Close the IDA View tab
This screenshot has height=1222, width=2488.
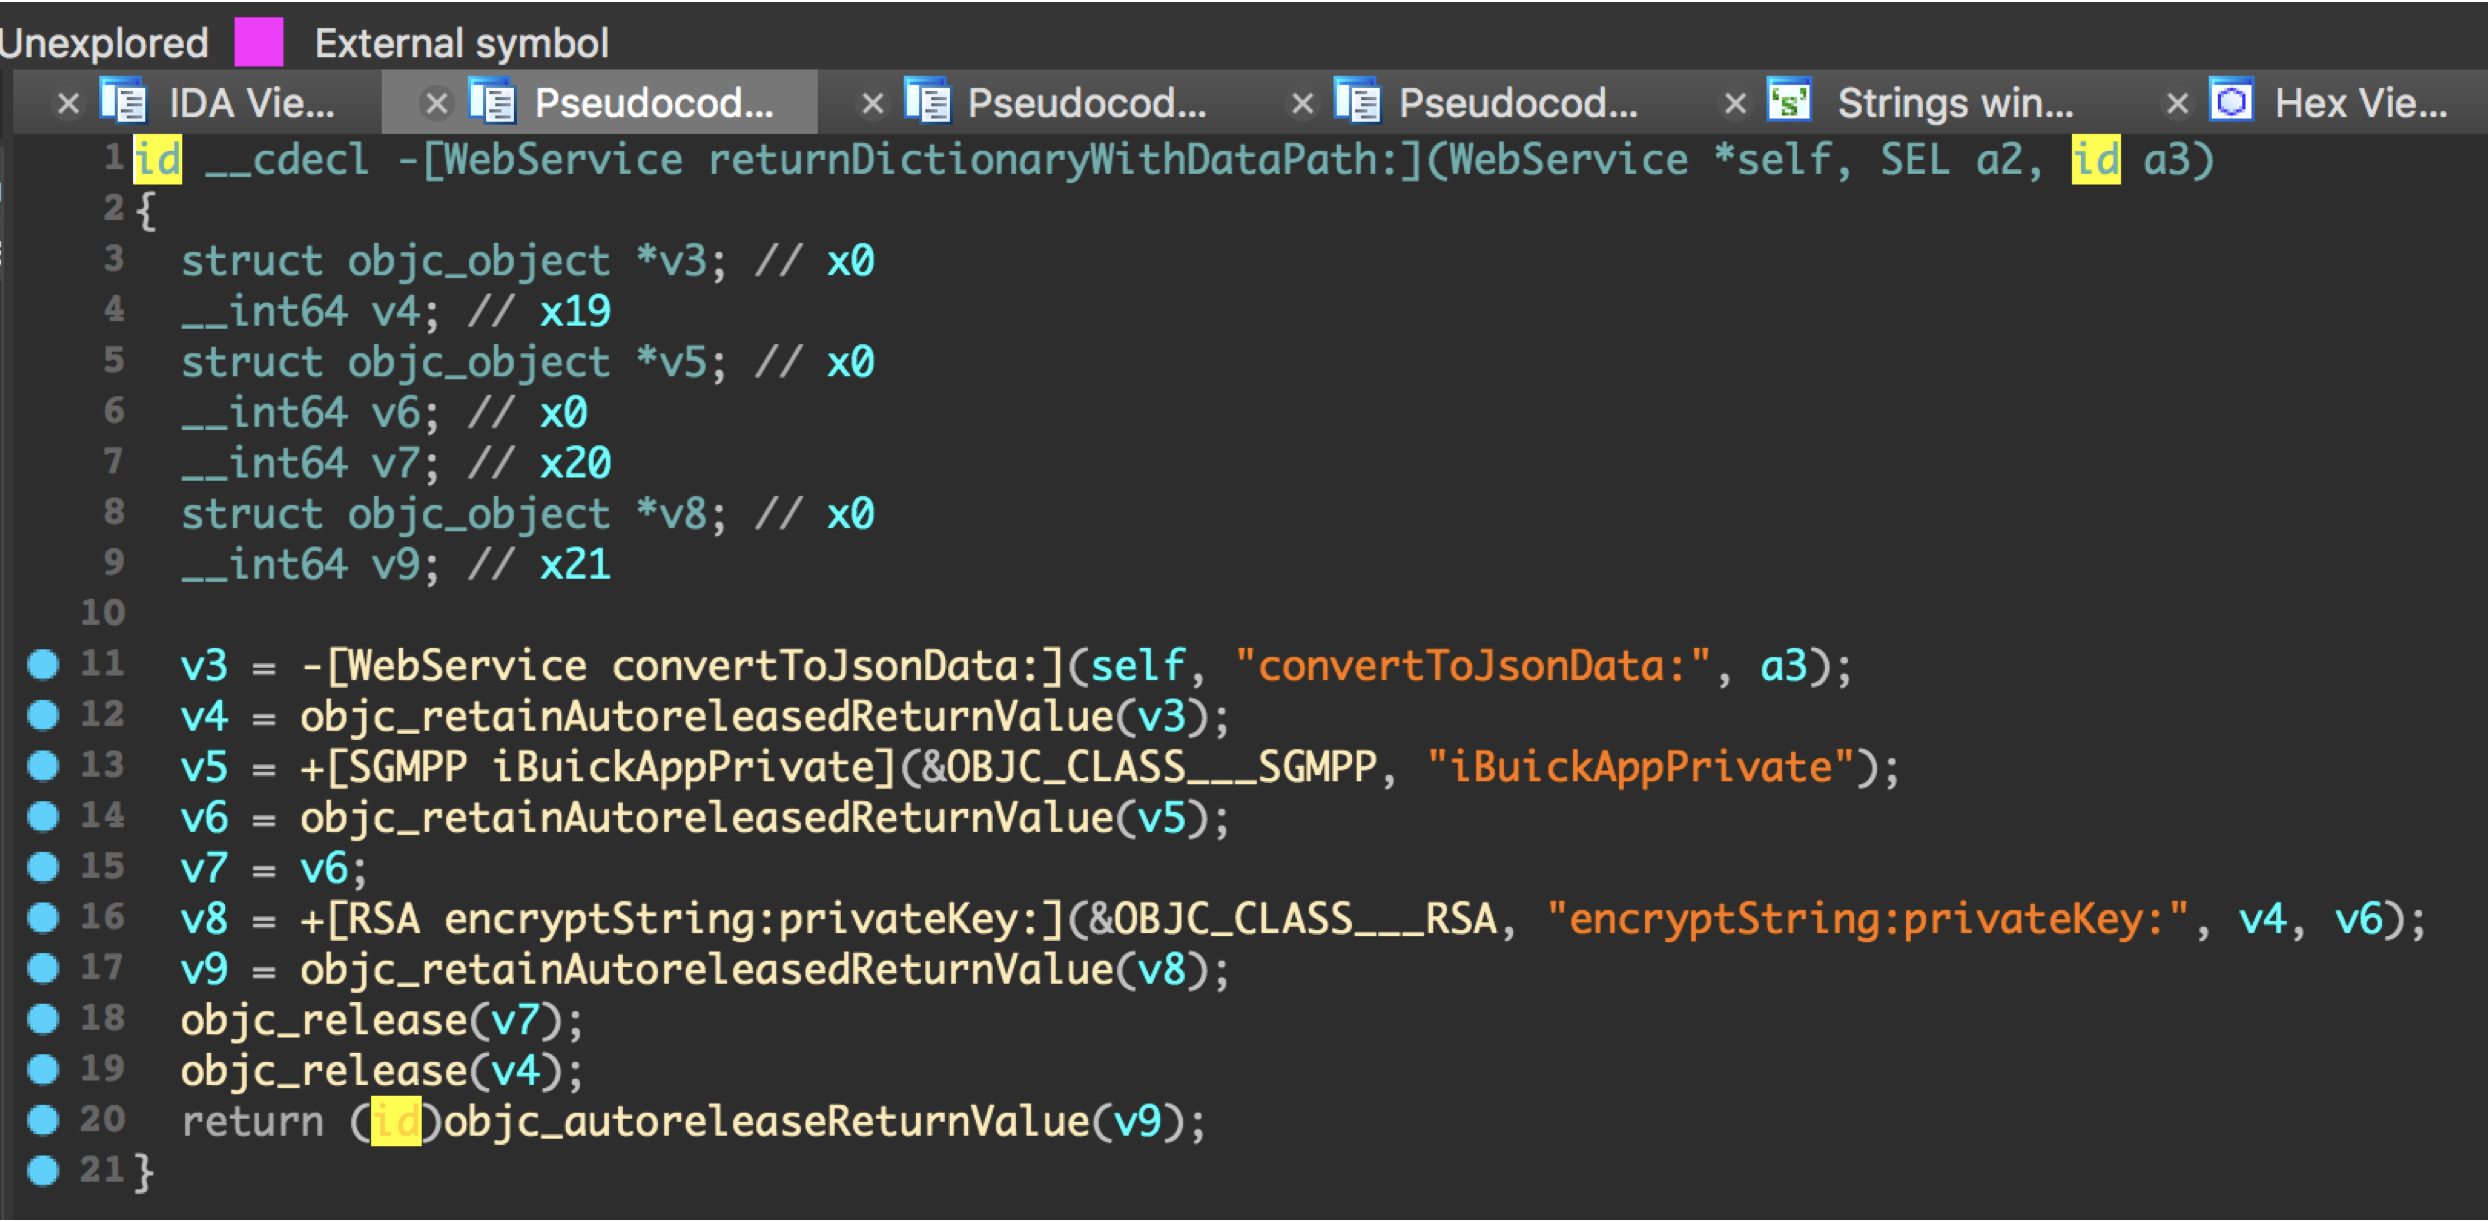pyautogui.click(x=68, y=103)
